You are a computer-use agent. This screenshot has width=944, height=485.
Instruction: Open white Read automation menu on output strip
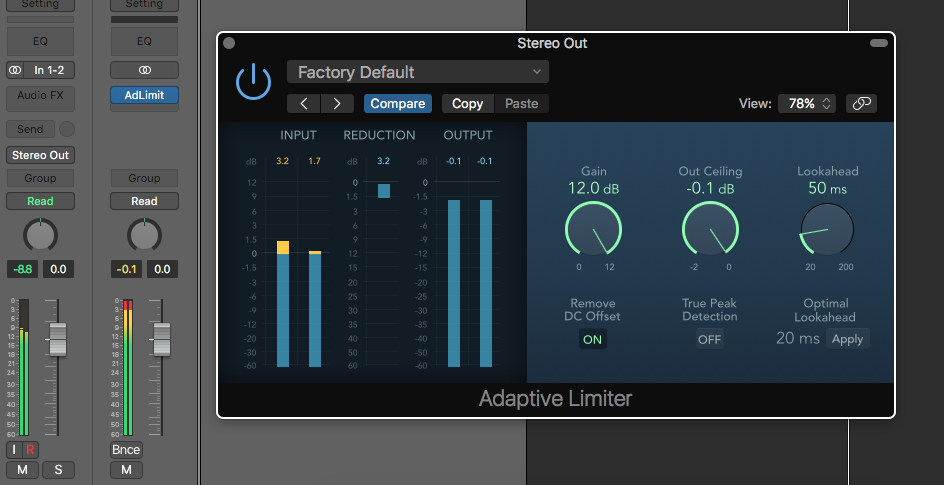point(144,201)
